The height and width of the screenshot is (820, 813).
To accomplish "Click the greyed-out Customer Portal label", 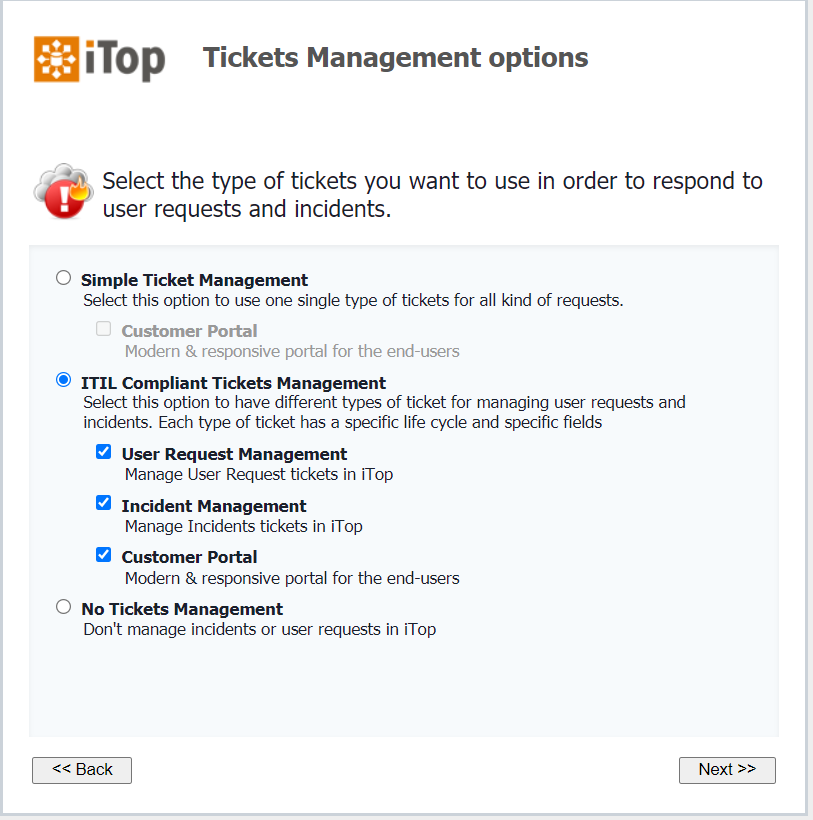I will [189, 331].
